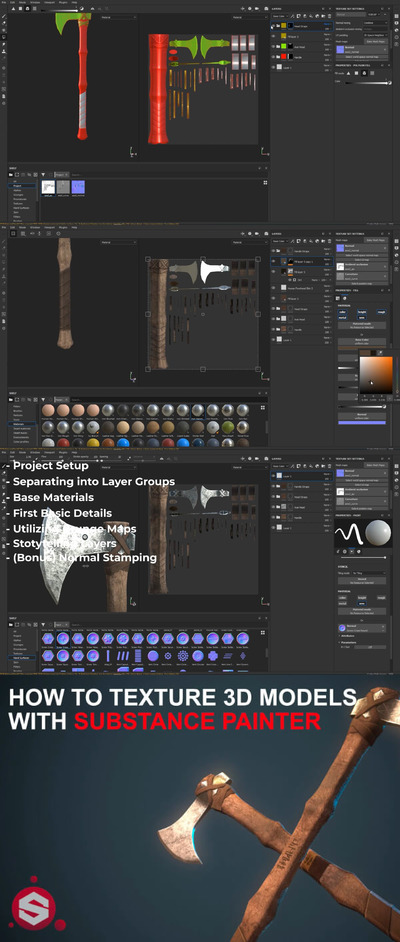Select the blue normal map thumbnail in top screenshot's shelf
This screenshot has width=400, height=942.
point(78,187)
